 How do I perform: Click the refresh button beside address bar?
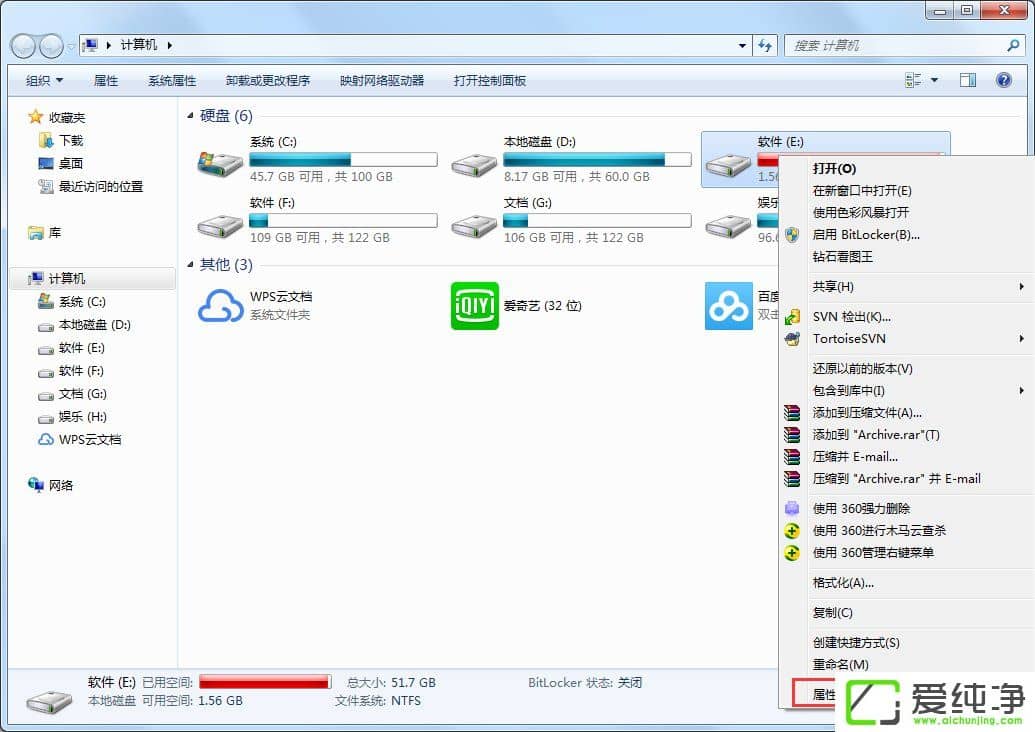coord(765,45)
